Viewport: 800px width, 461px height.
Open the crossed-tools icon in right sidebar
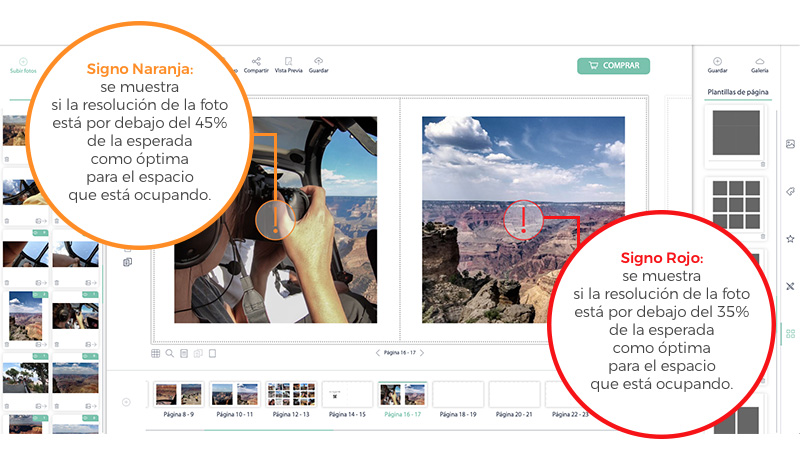point(790,286)
